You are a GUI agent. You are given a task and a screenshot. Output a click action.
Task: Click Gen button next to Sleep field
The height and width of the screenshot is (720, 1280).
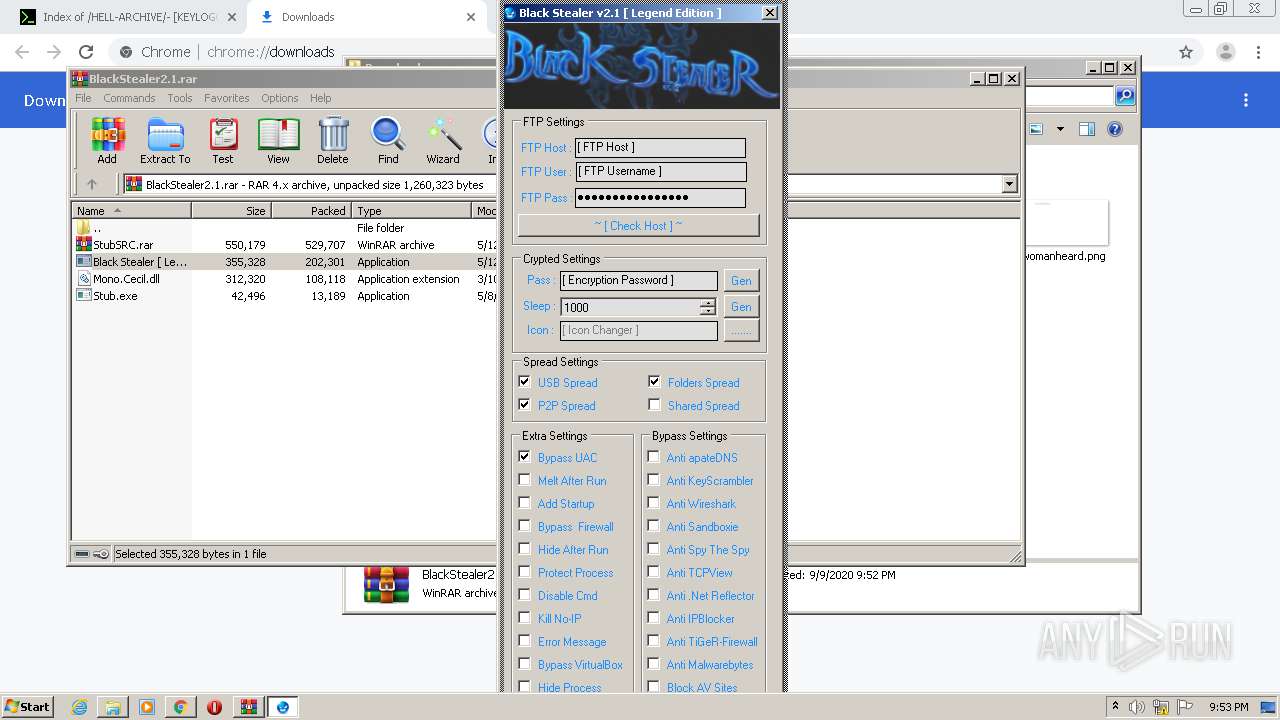(x=741, y=307)
